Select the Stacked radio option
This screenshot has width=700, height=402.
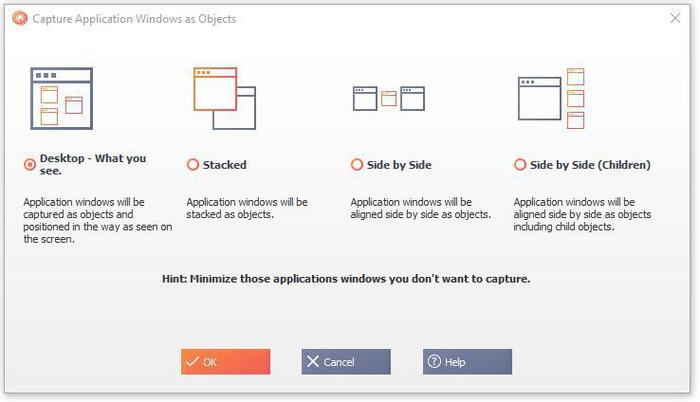coord(193,165)
